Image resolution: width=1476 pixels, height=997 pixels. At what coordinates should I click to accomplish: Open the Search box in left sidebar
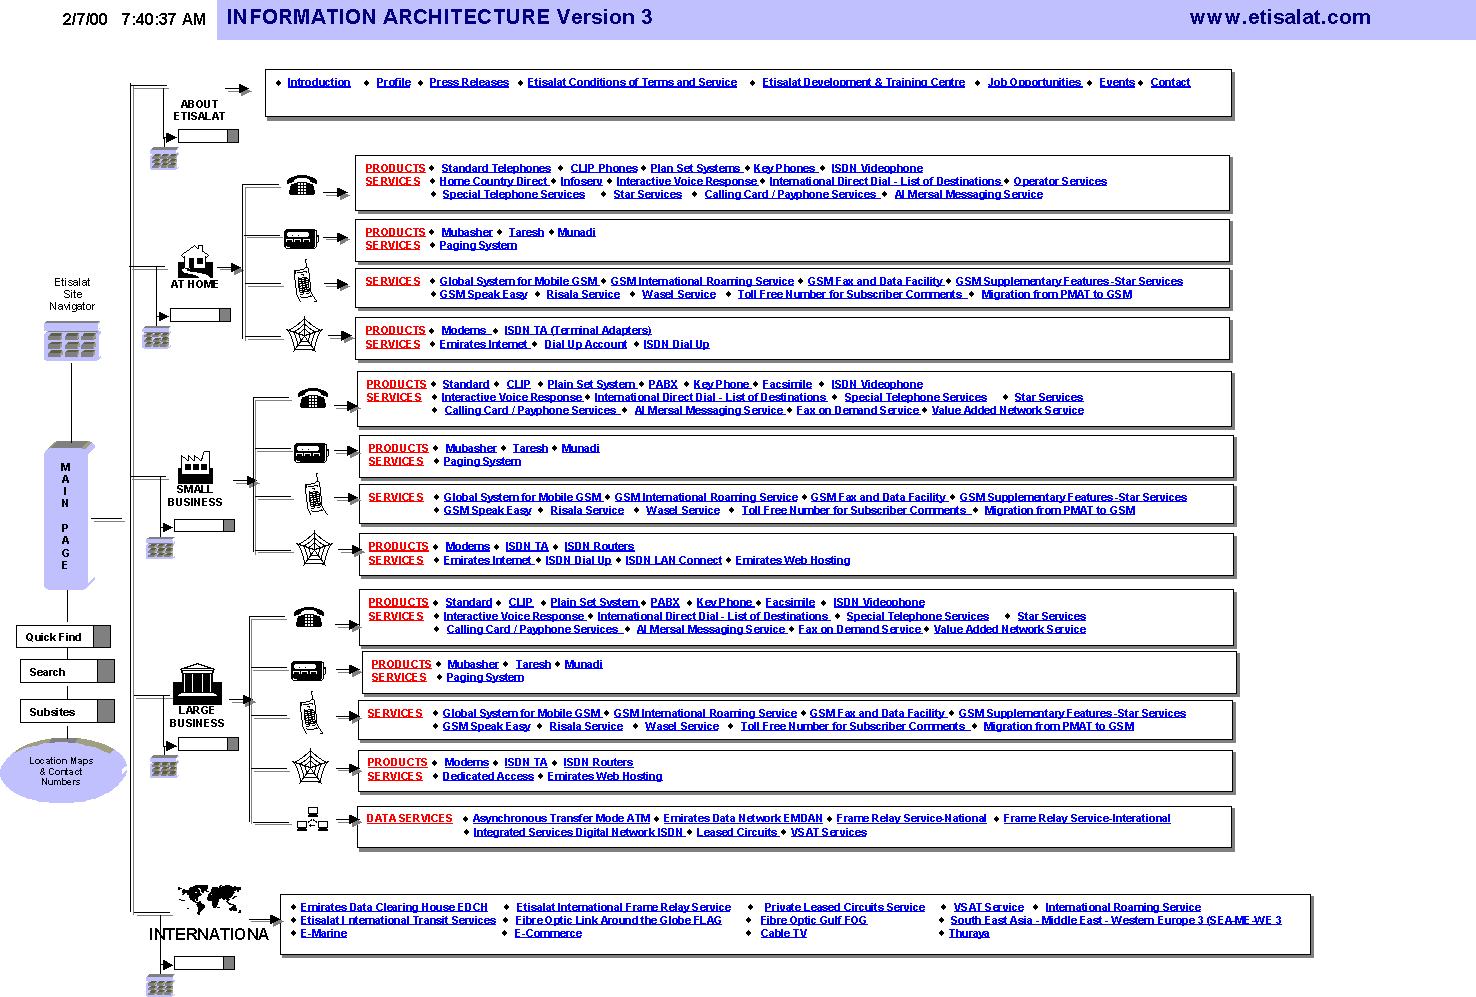(67, 672)
